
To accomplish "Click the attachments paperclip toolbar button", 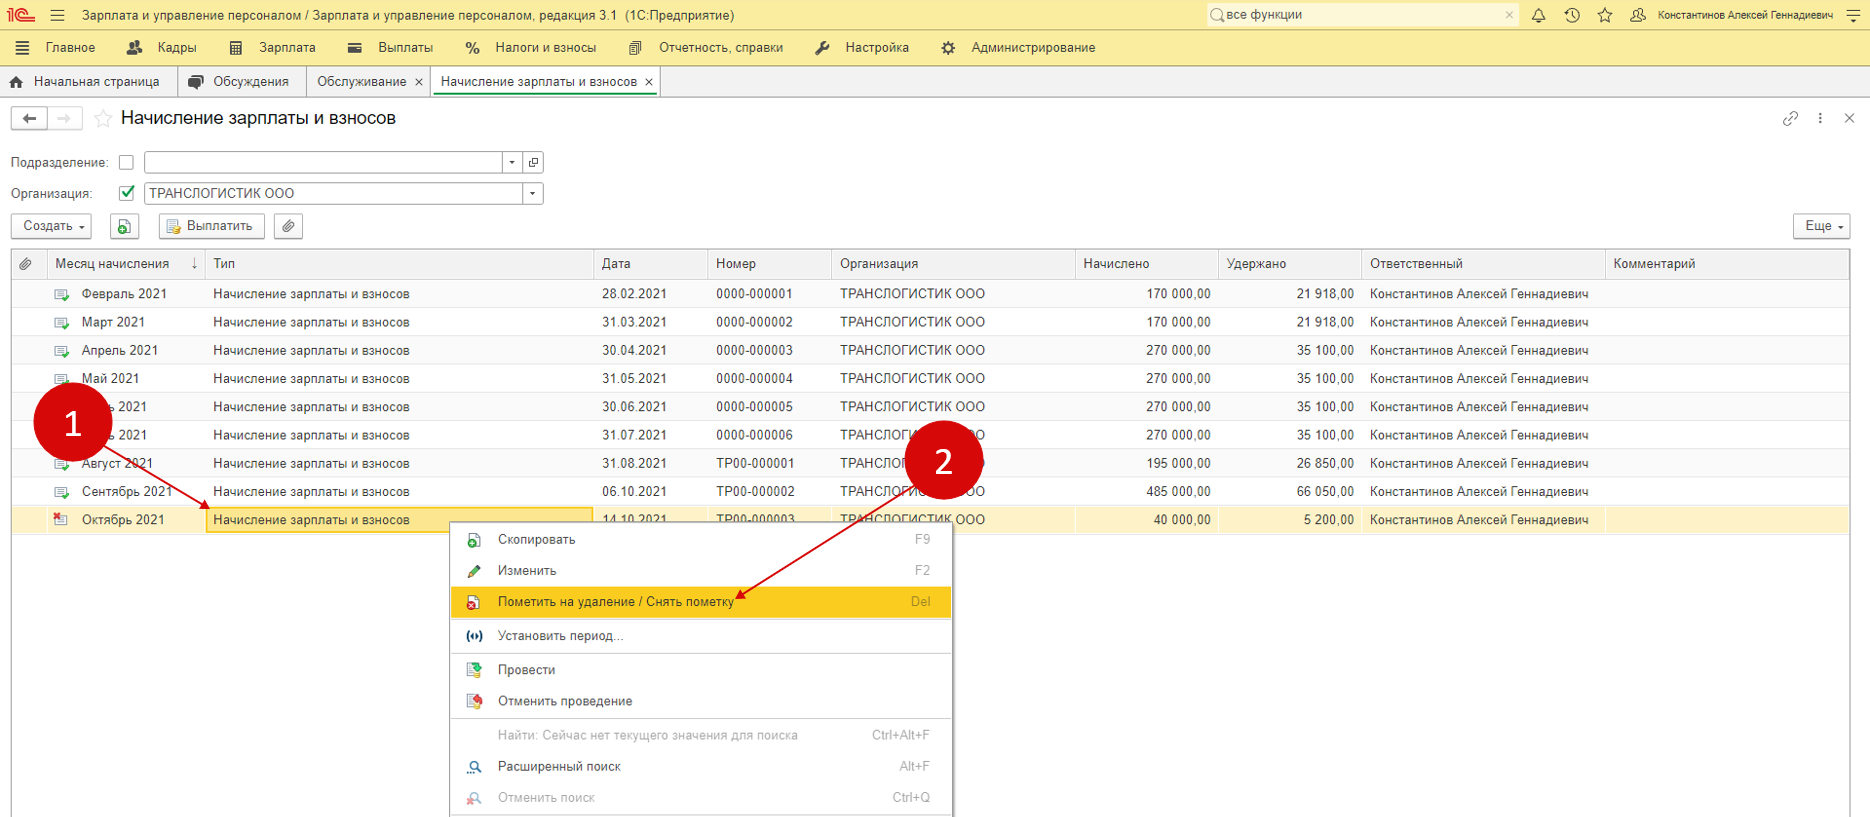I will click(288, 226).
